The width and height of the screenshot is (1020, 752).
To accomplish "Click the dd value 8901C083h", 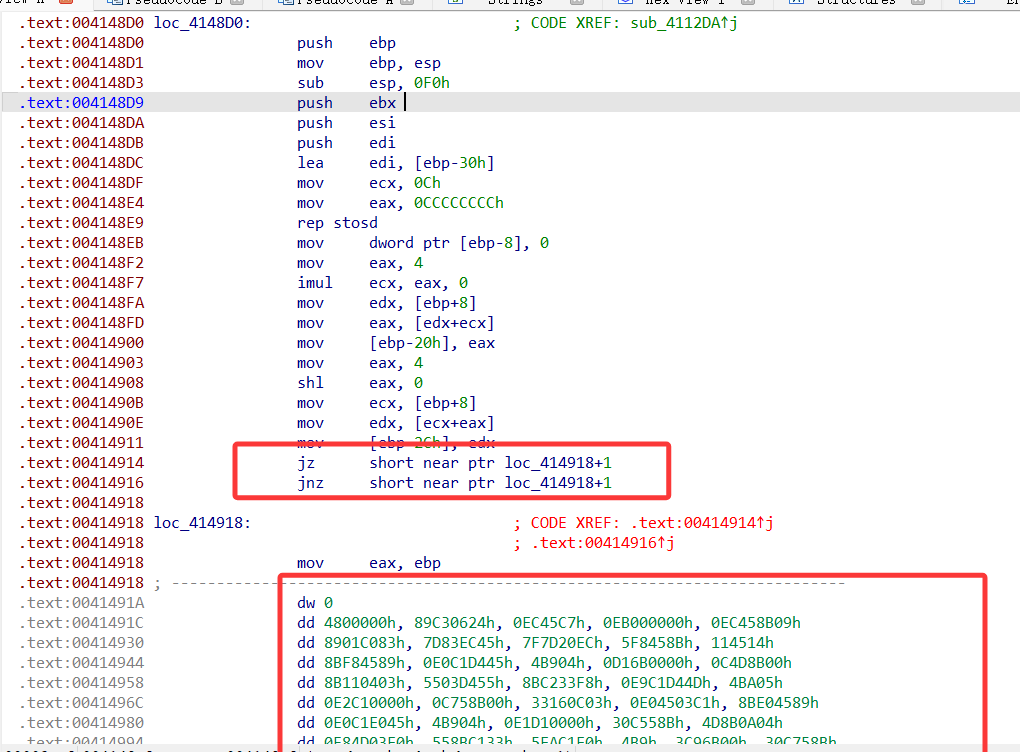I will (364, 643).
